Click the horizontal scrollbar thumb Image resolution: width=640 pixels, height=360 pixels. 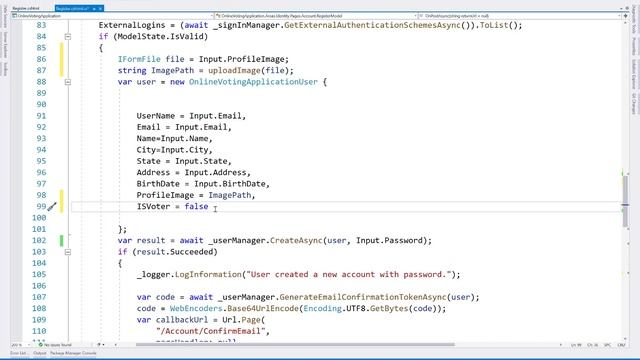(295, 345)
